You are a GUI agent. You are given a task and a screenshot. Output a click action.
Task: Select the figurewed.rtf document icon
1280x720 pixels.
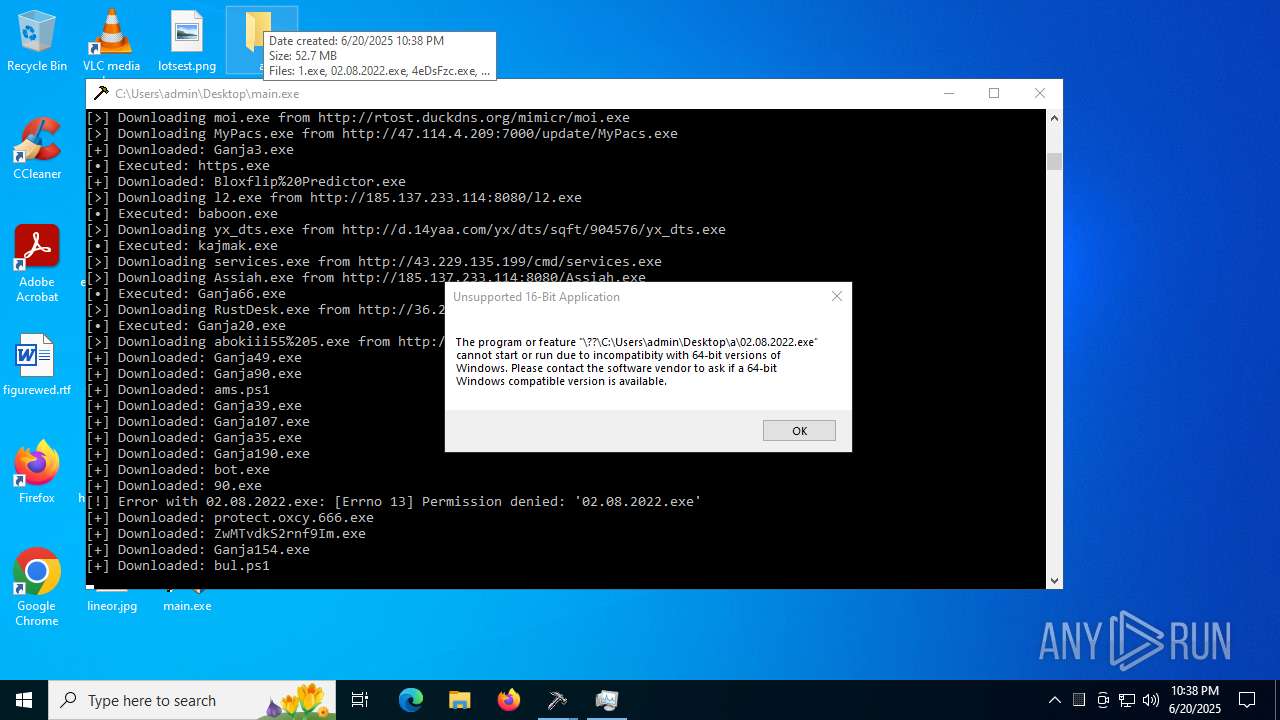coord(37,365)
